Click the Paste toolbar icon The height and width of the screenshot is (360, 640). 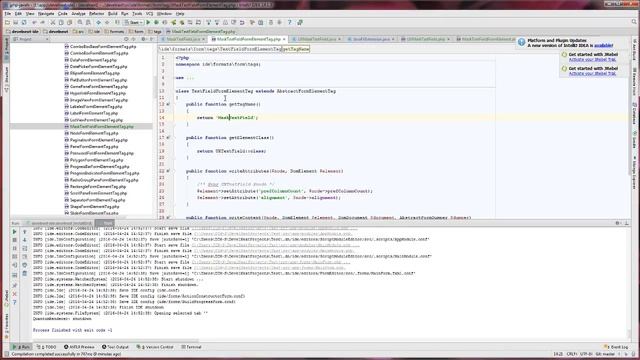pyautogui.click(x=69, y=22)
